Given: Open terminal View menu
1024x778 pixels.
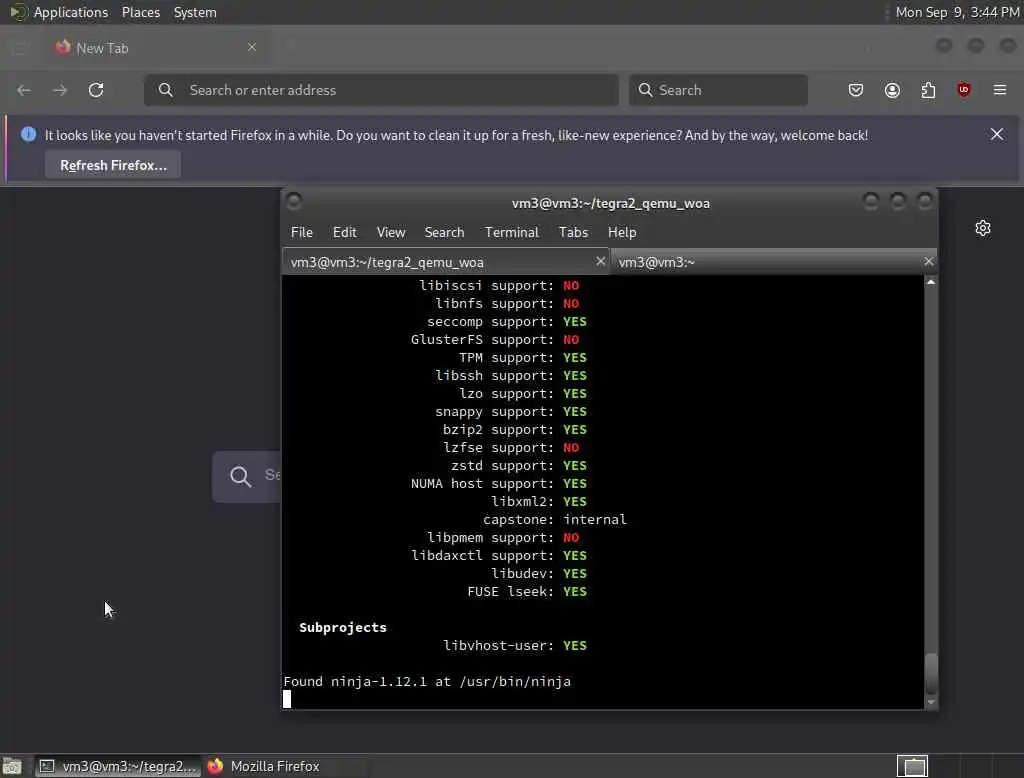Looking at the screenshot, I should pyautogui.click(x=391, y=233).
